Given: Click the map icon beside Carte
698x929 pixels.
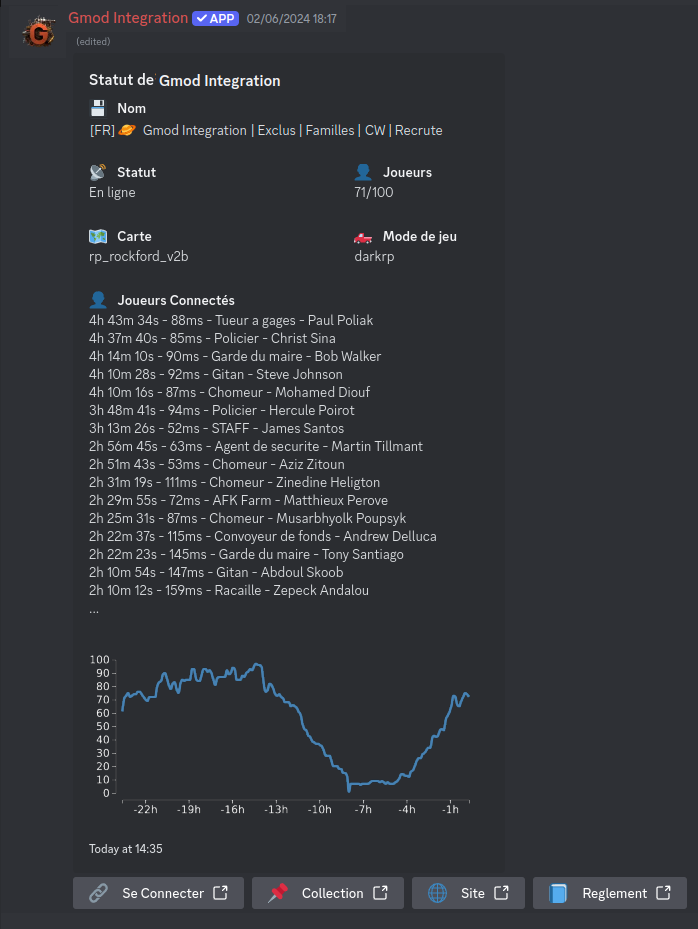Looking at the screenshot, I should point(98,236).
